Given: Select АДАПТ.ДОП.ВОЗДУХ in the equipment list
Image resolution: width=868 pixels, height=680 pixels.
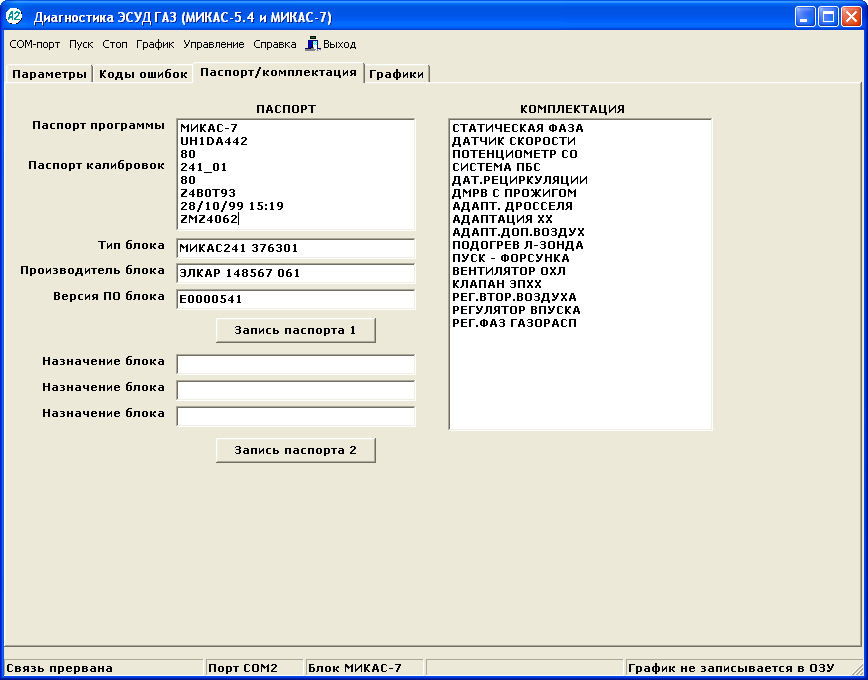Looking at the screenshot, I should point(518,232).
